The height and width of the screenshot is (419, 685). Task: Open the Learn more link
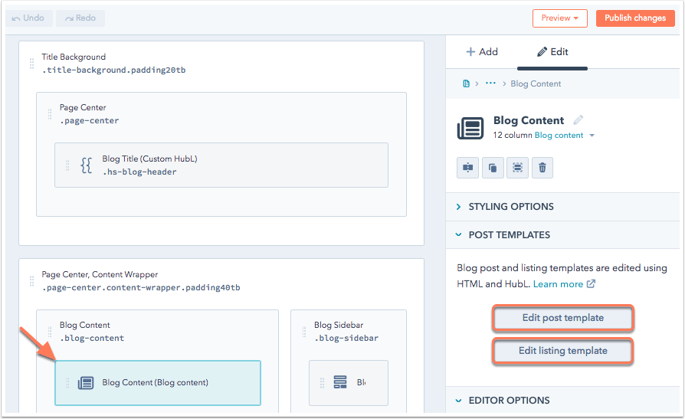[564, 284]
